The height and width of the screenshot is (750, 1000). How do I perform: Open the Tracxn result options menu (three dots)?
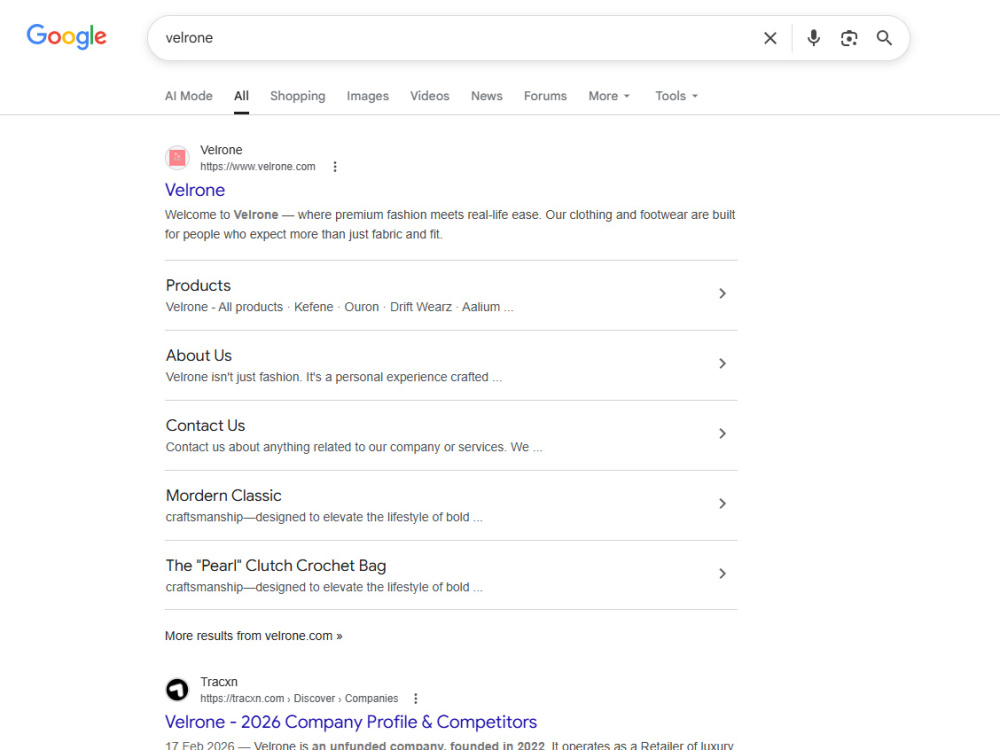pos(416,698)
